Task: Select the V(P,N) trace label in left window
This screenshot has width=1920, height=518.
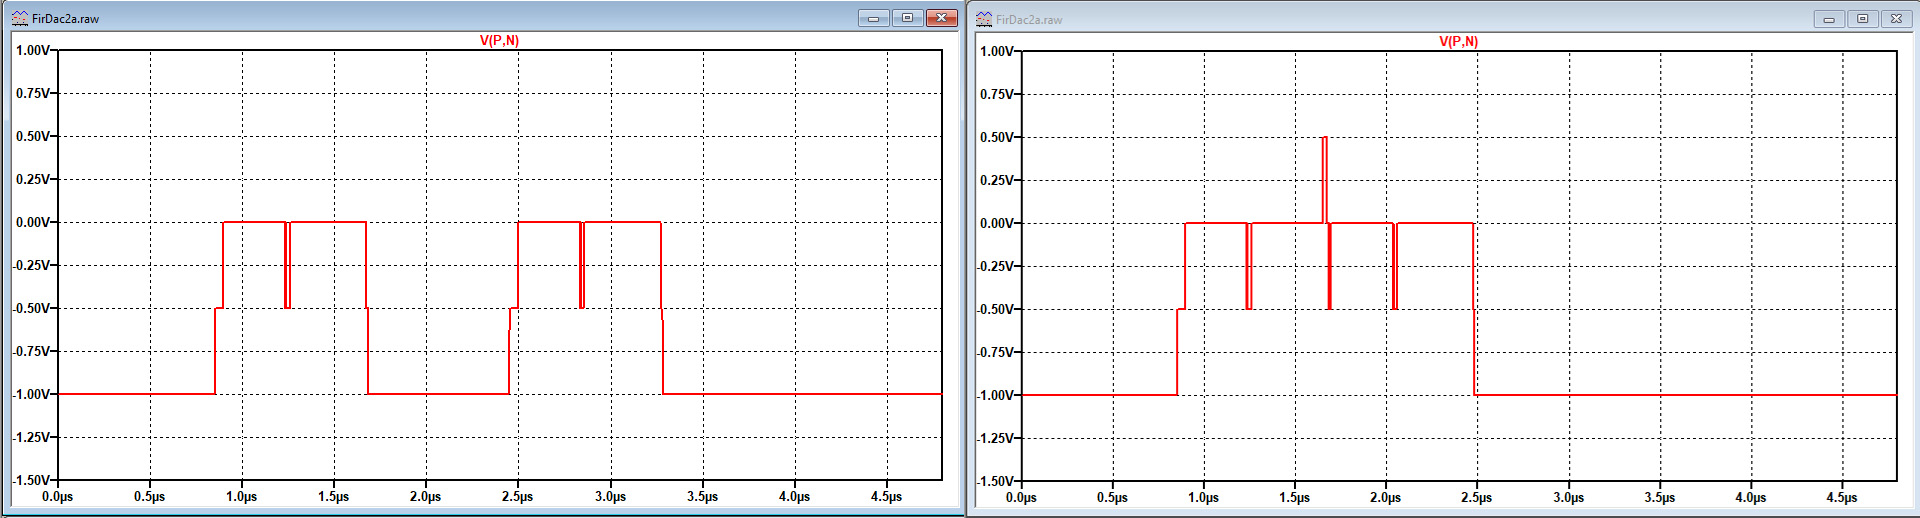Action: [499, 40]
